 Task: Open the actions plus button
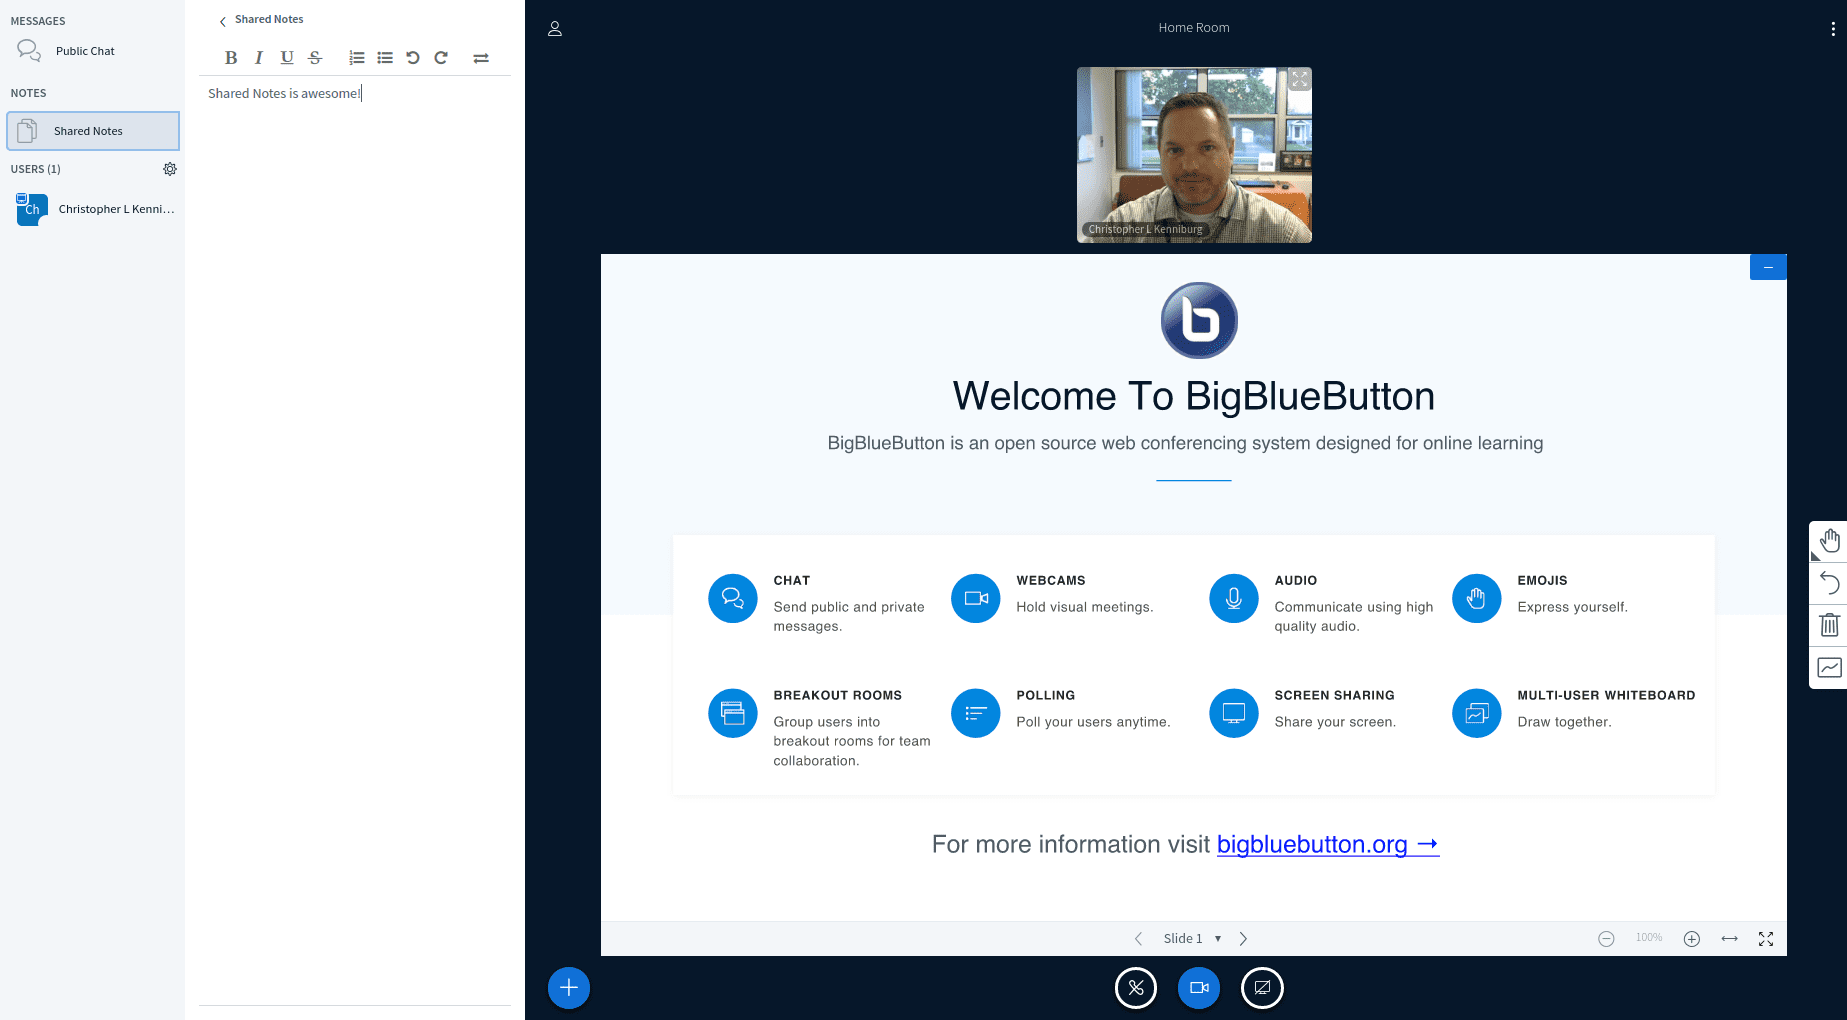pyautogui.click(x=568, y=987)
